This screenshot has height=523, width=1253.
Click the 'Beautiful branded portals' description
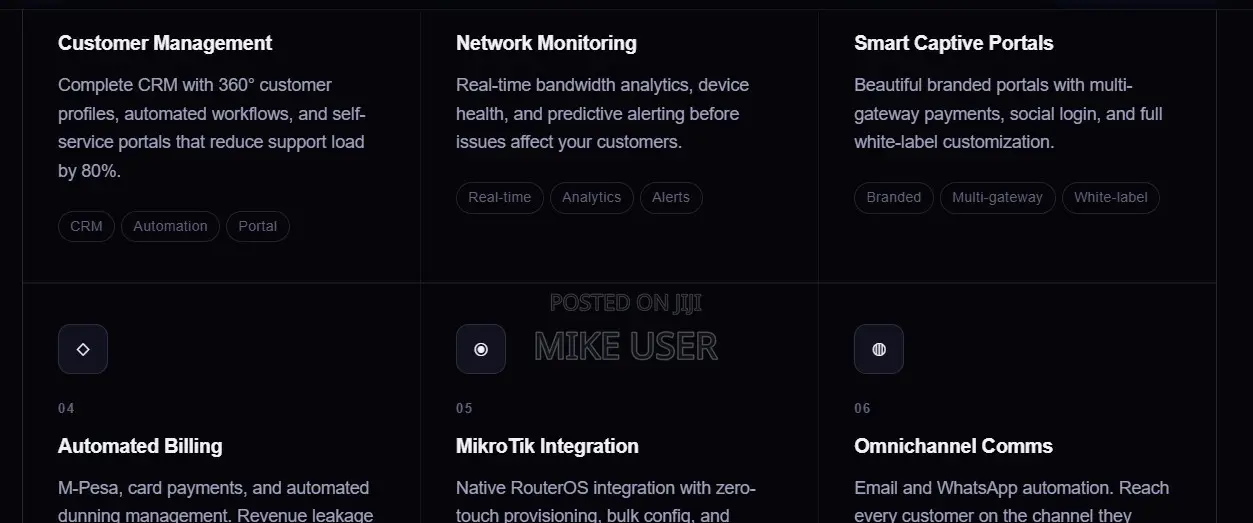1008,113
